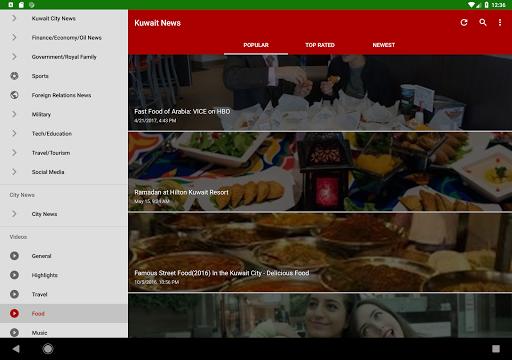Tap the refresh icon in header

[x=464, y=22]
